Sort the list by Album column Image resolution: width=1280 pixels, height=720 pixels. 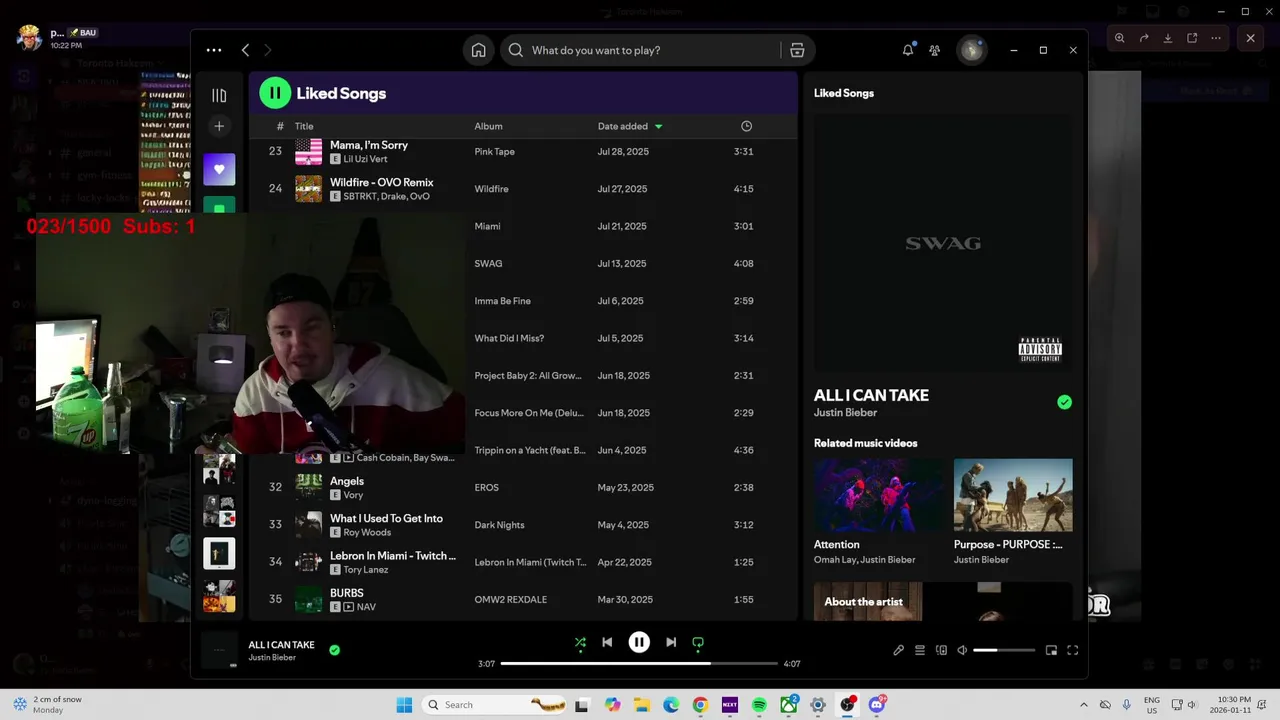tap(488, 126)
